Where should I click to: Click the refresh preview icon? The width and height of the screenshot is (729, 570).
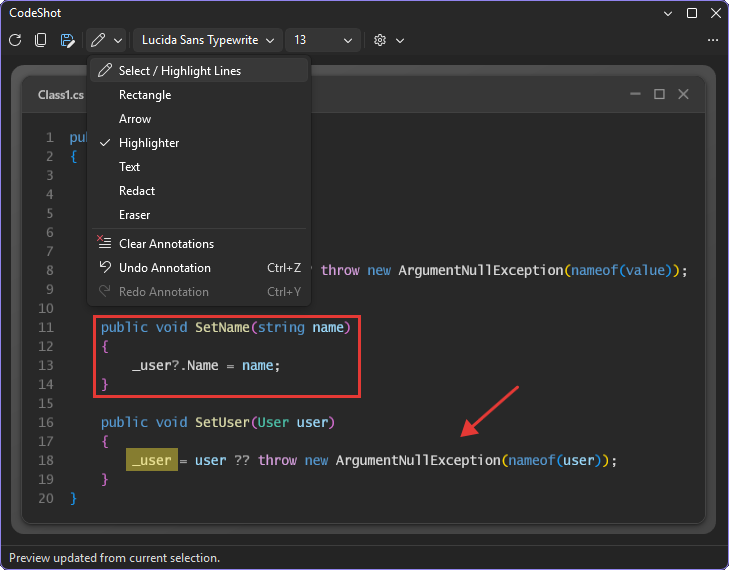click(15, 40)
